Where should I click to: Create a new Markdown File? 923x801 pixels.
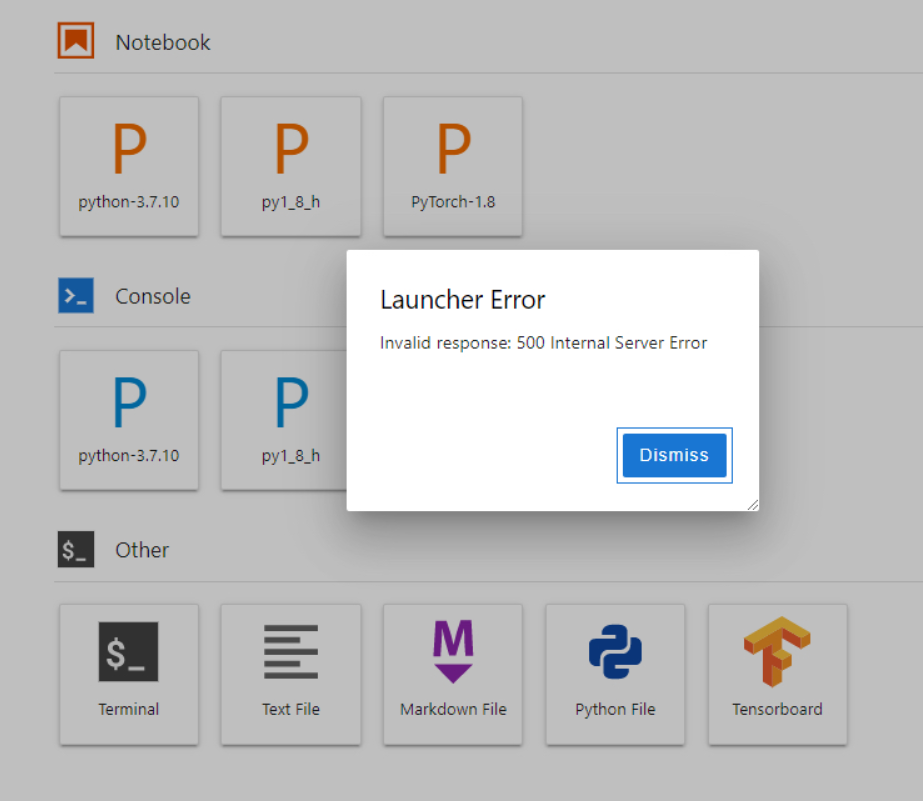(x=453, y=674)
